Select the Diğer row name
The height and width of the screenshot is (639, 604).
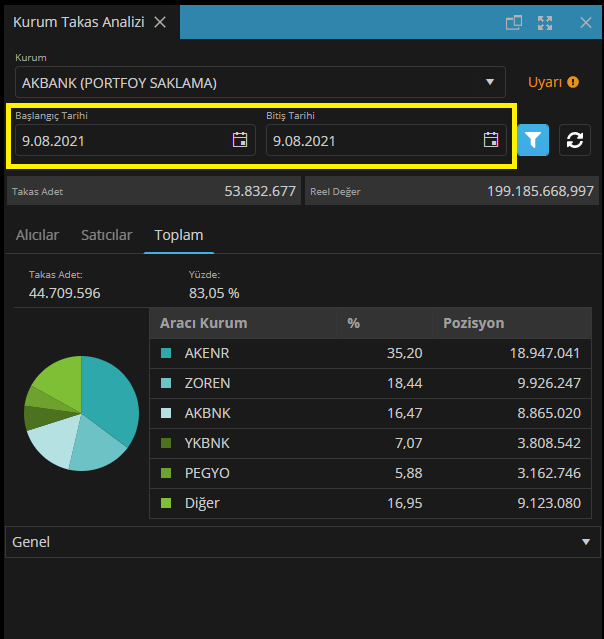[202, 503]
